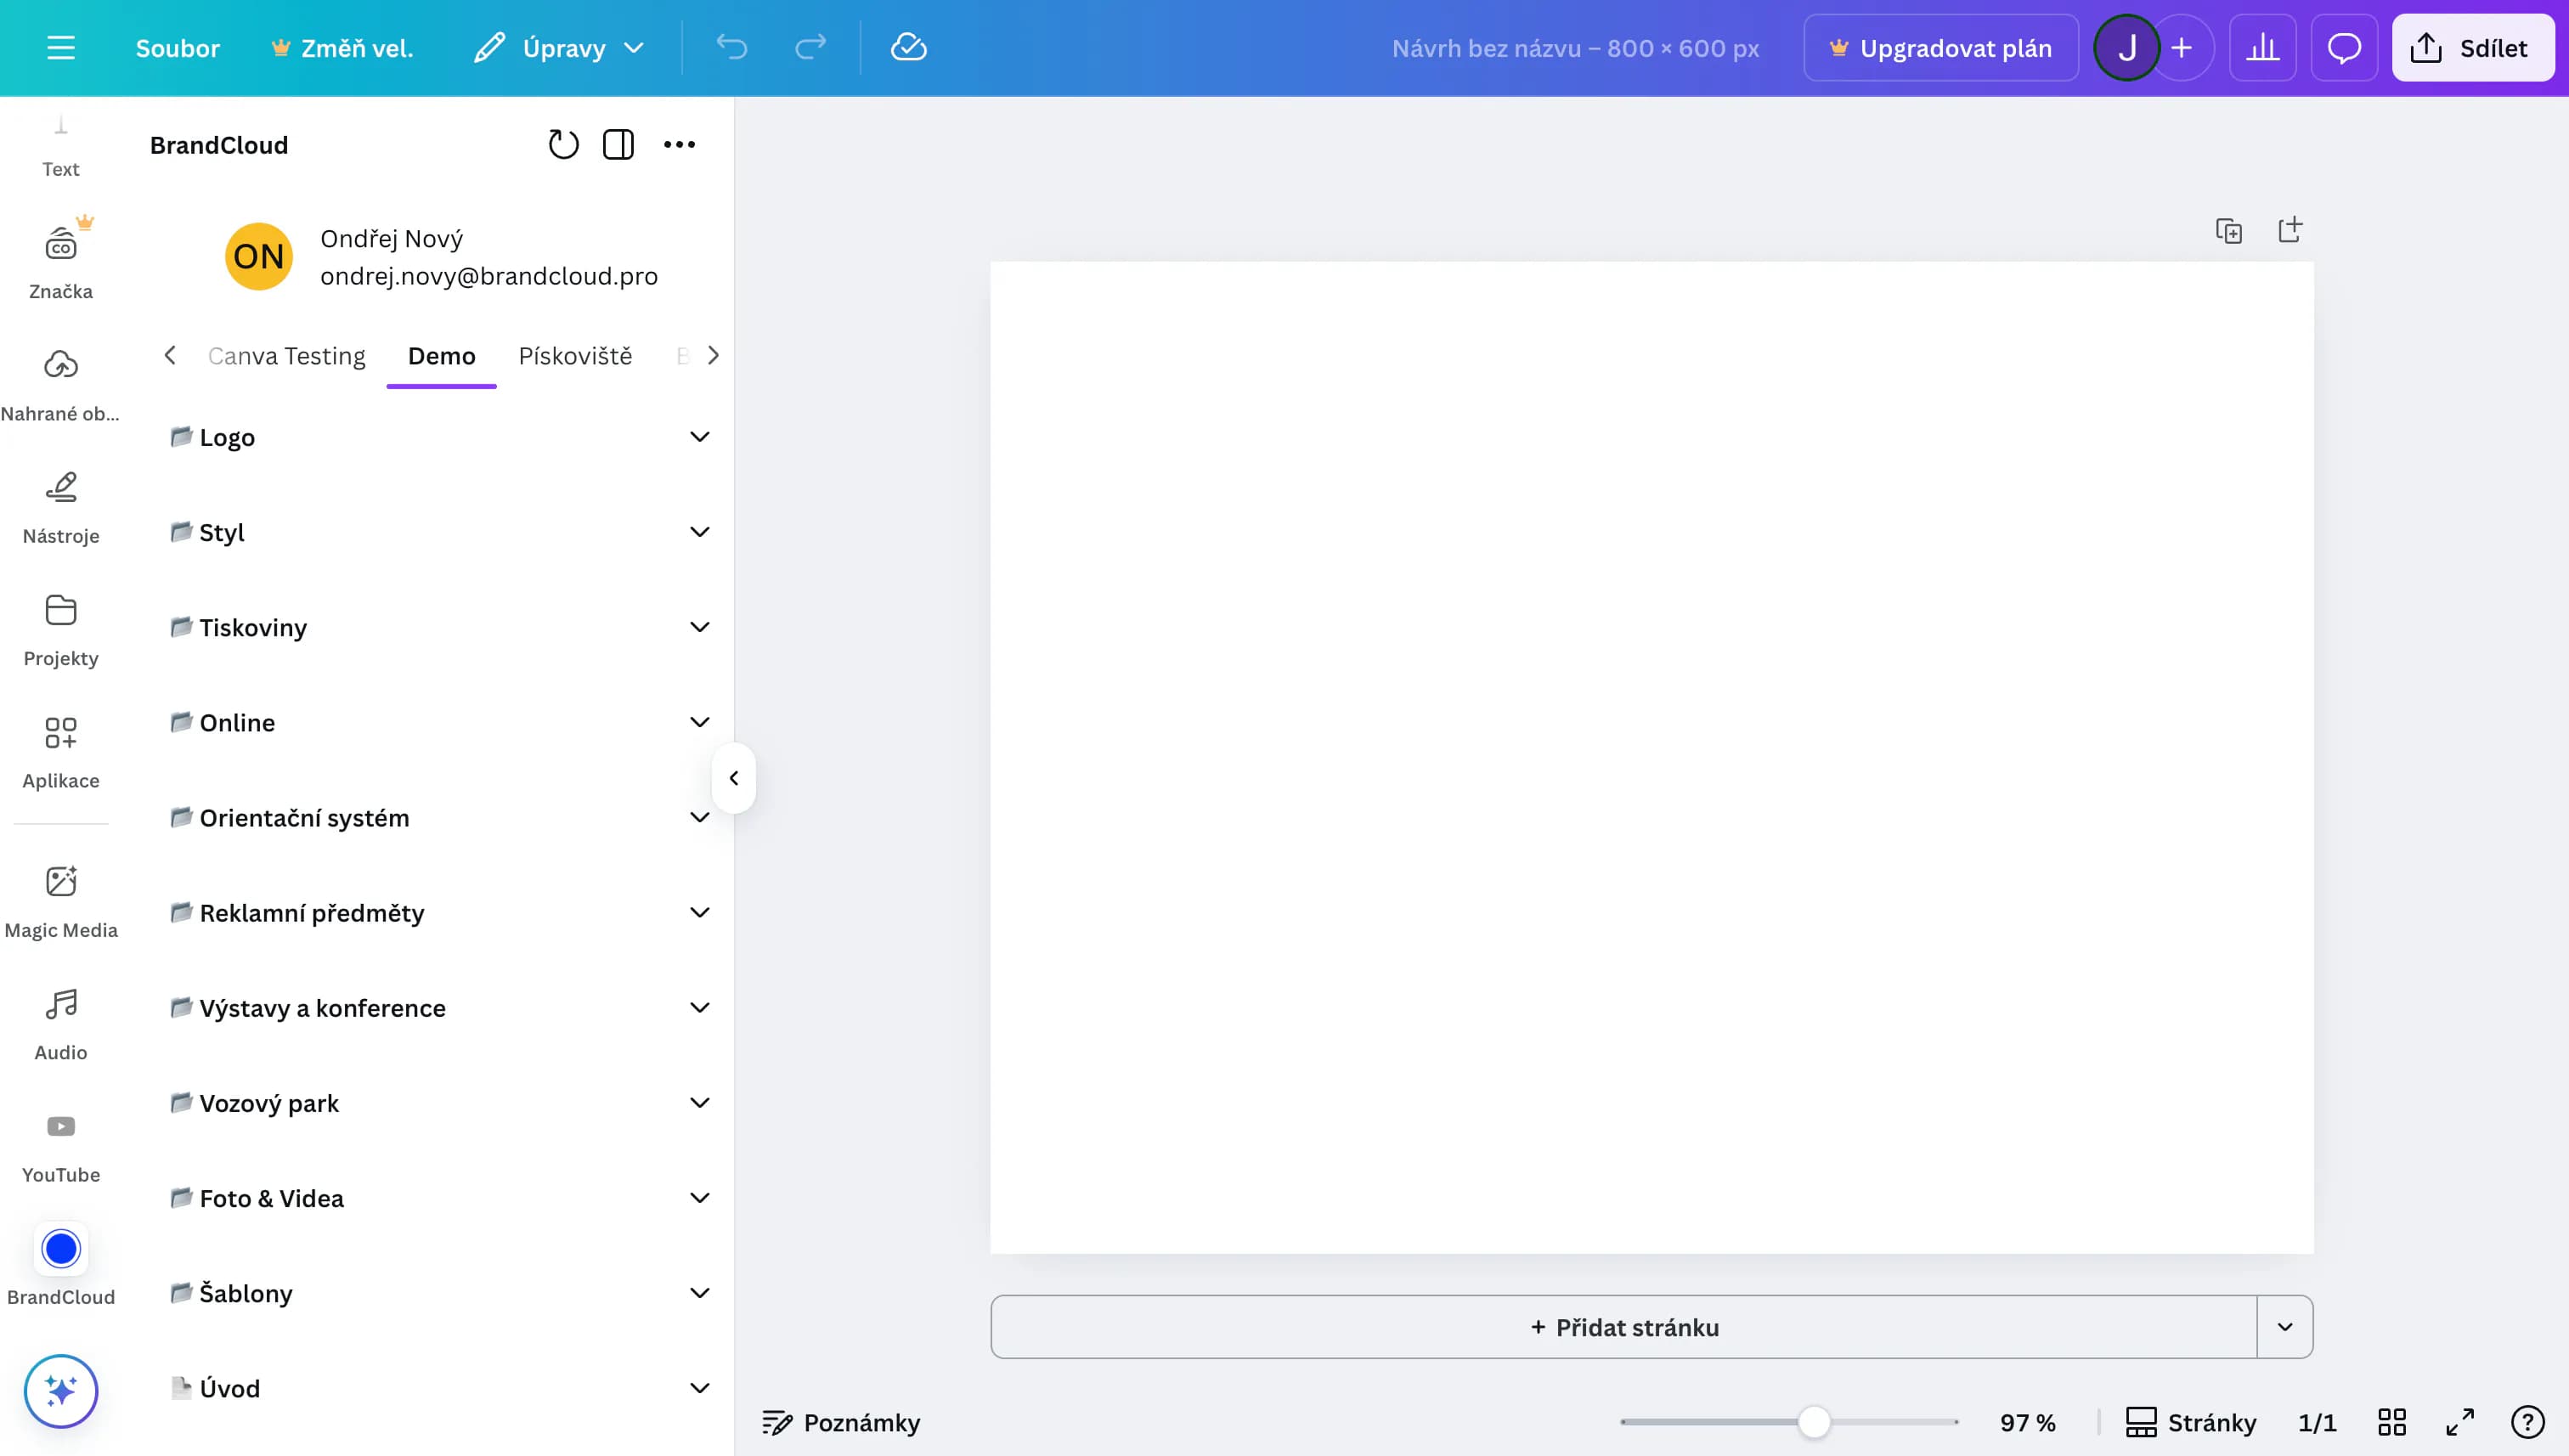Open the analytics bar chart icon

click(2262, 48)
